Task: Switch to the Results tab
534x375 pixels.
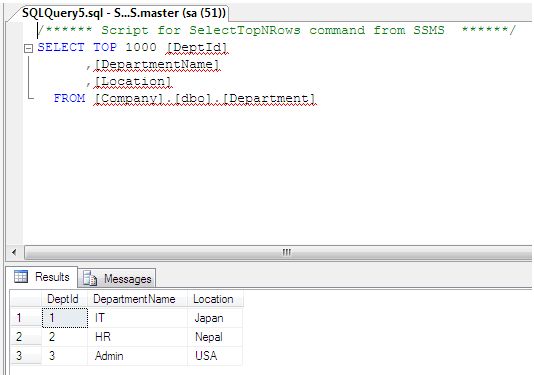Action: [42, 277]
